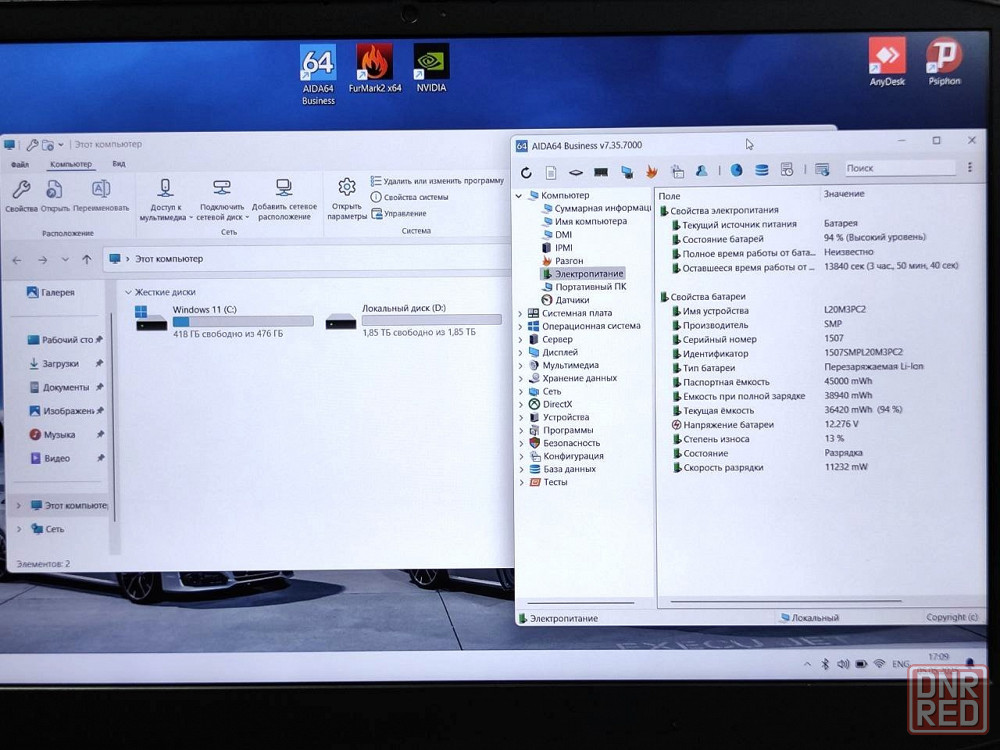
Task: Click memory module icon in AIDA64 toolbar
Action: tap(601, 172)
